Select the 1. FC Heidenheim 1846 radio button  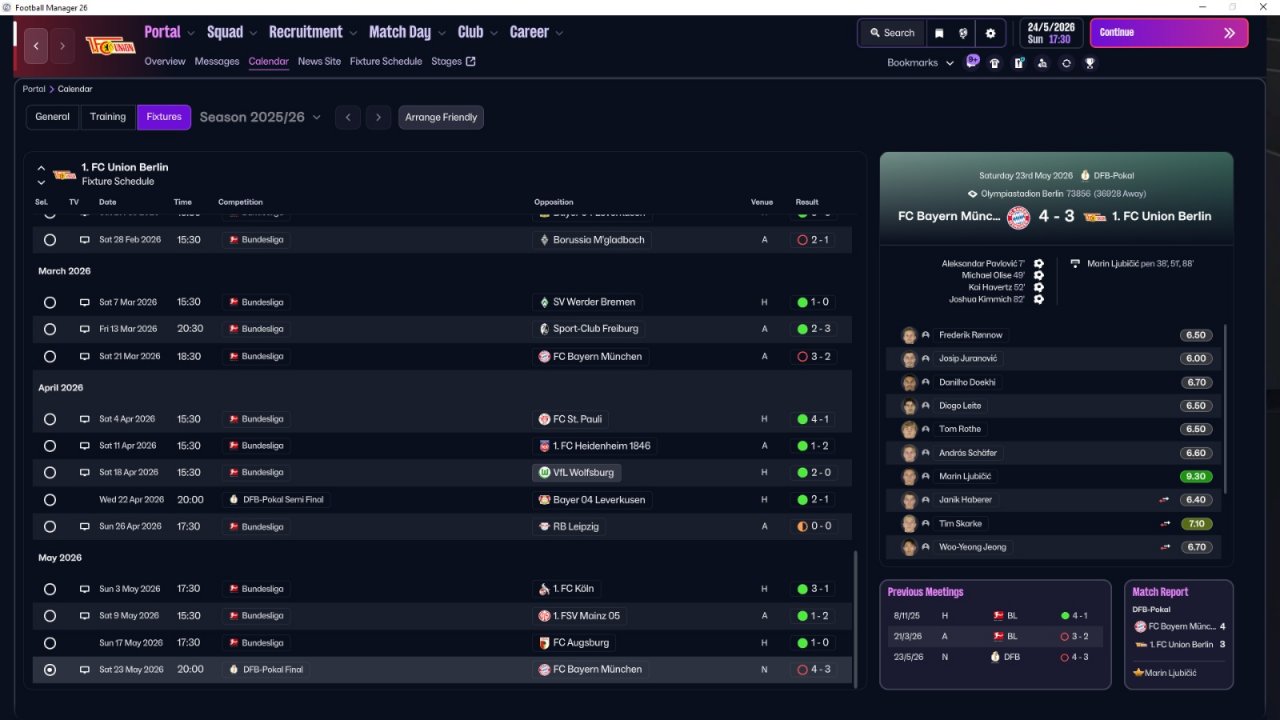coord(50,446)
